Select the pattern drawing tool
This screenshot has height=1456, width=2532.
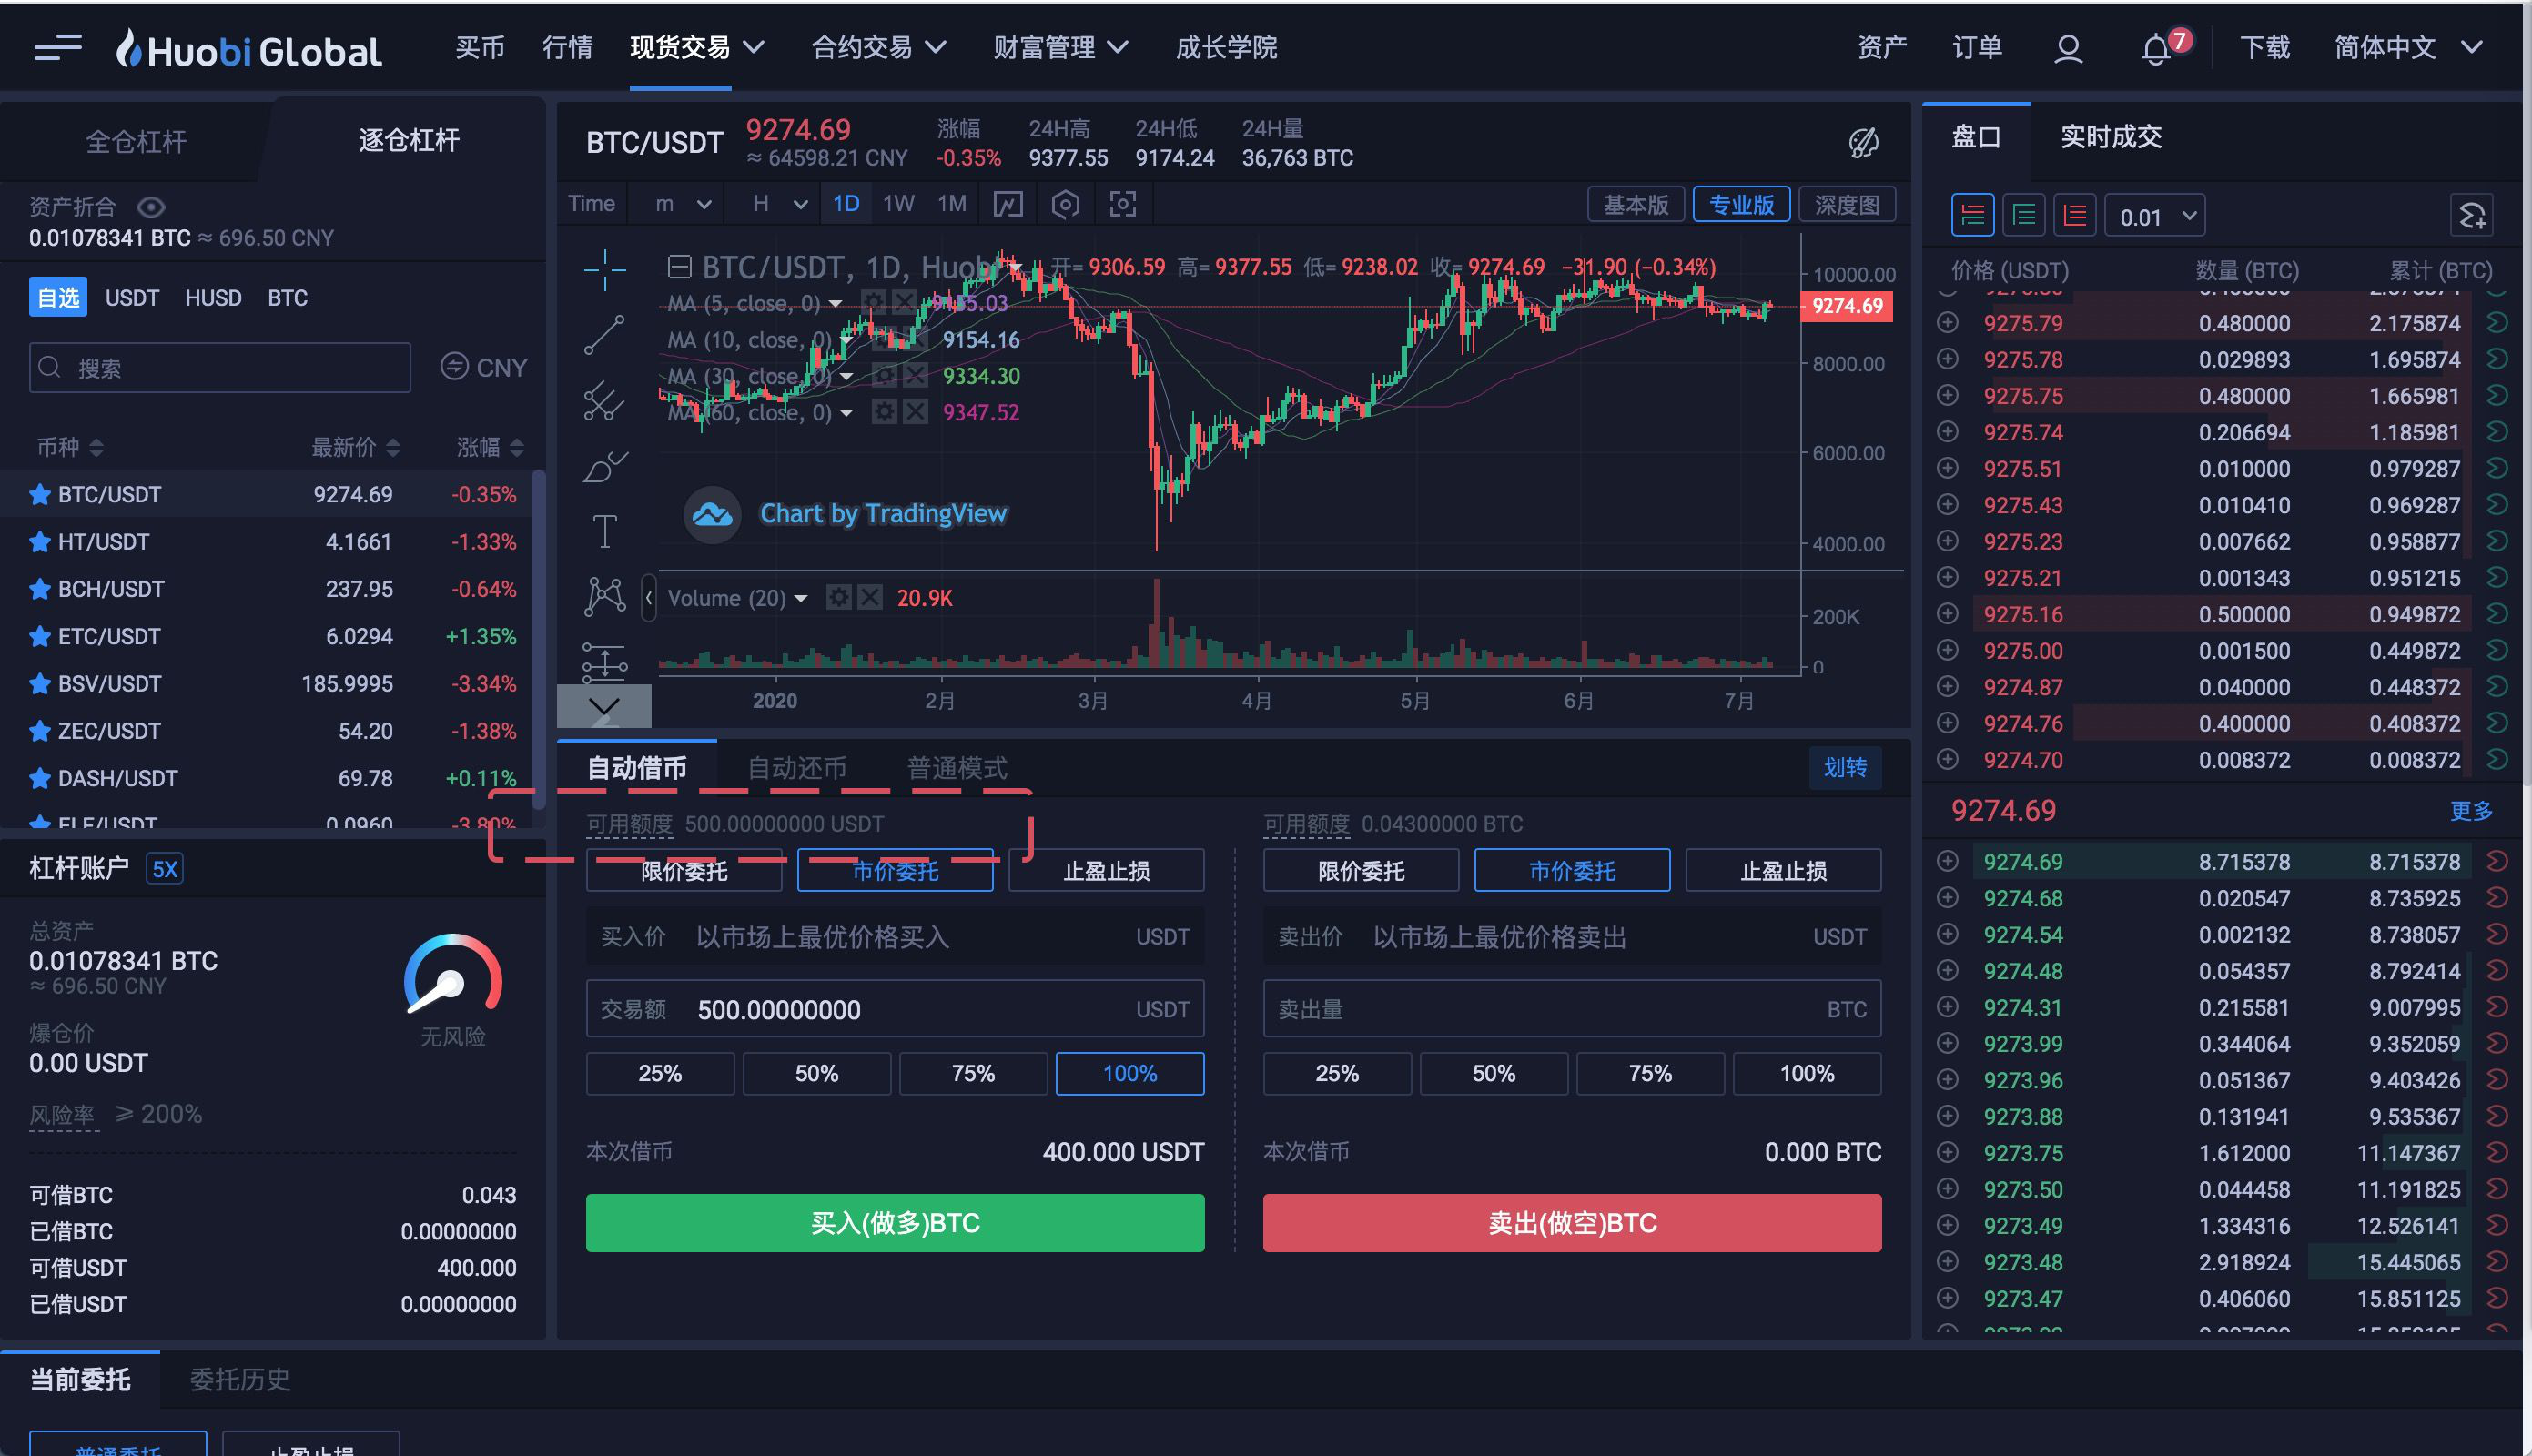tap(604, 596)
